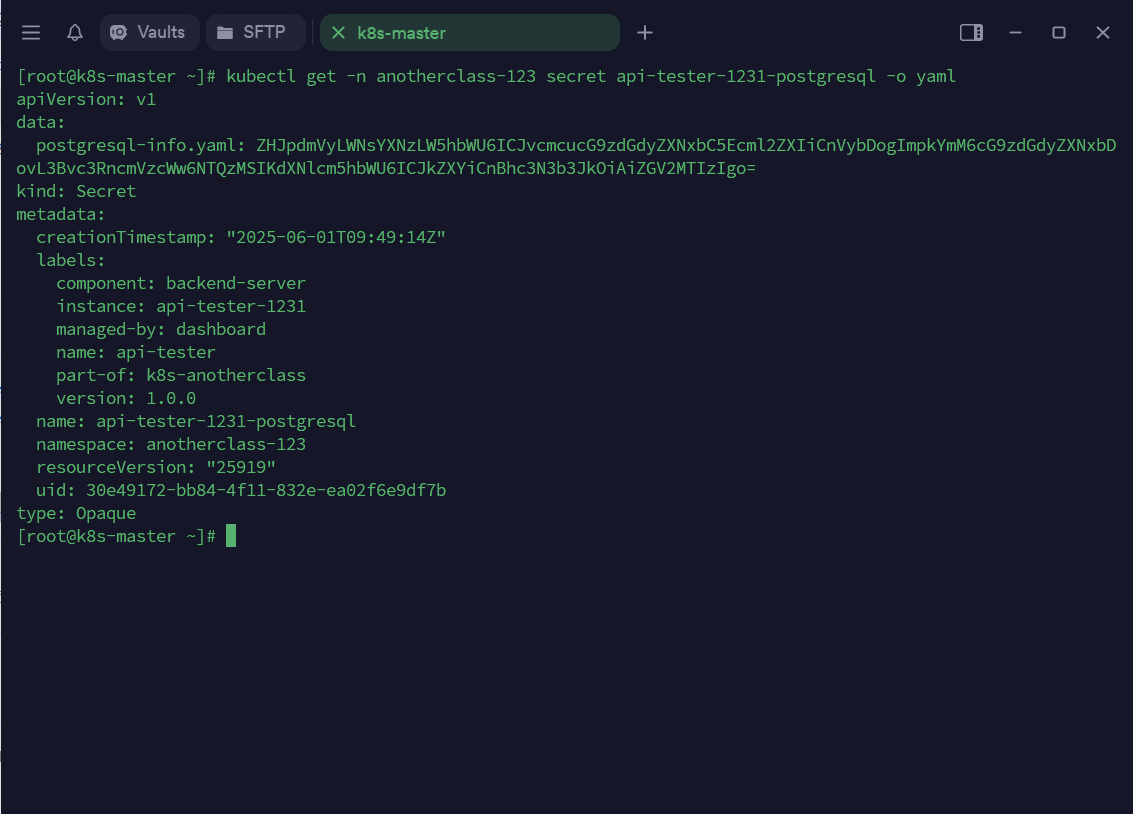Image resolution: width=1133 pixels, height=814 pixels.
Task: Click the resourceVersion "25919" line
Action: point(155,467)
